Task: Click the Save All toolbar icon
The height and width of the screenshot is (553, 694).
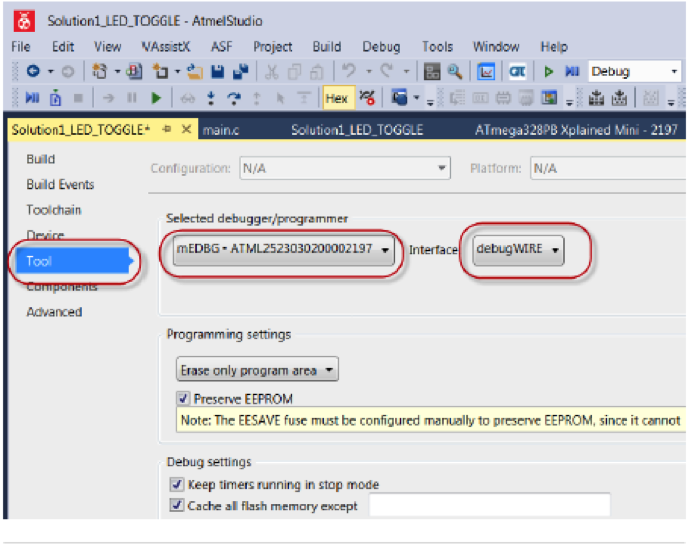Action: (240, 72)
